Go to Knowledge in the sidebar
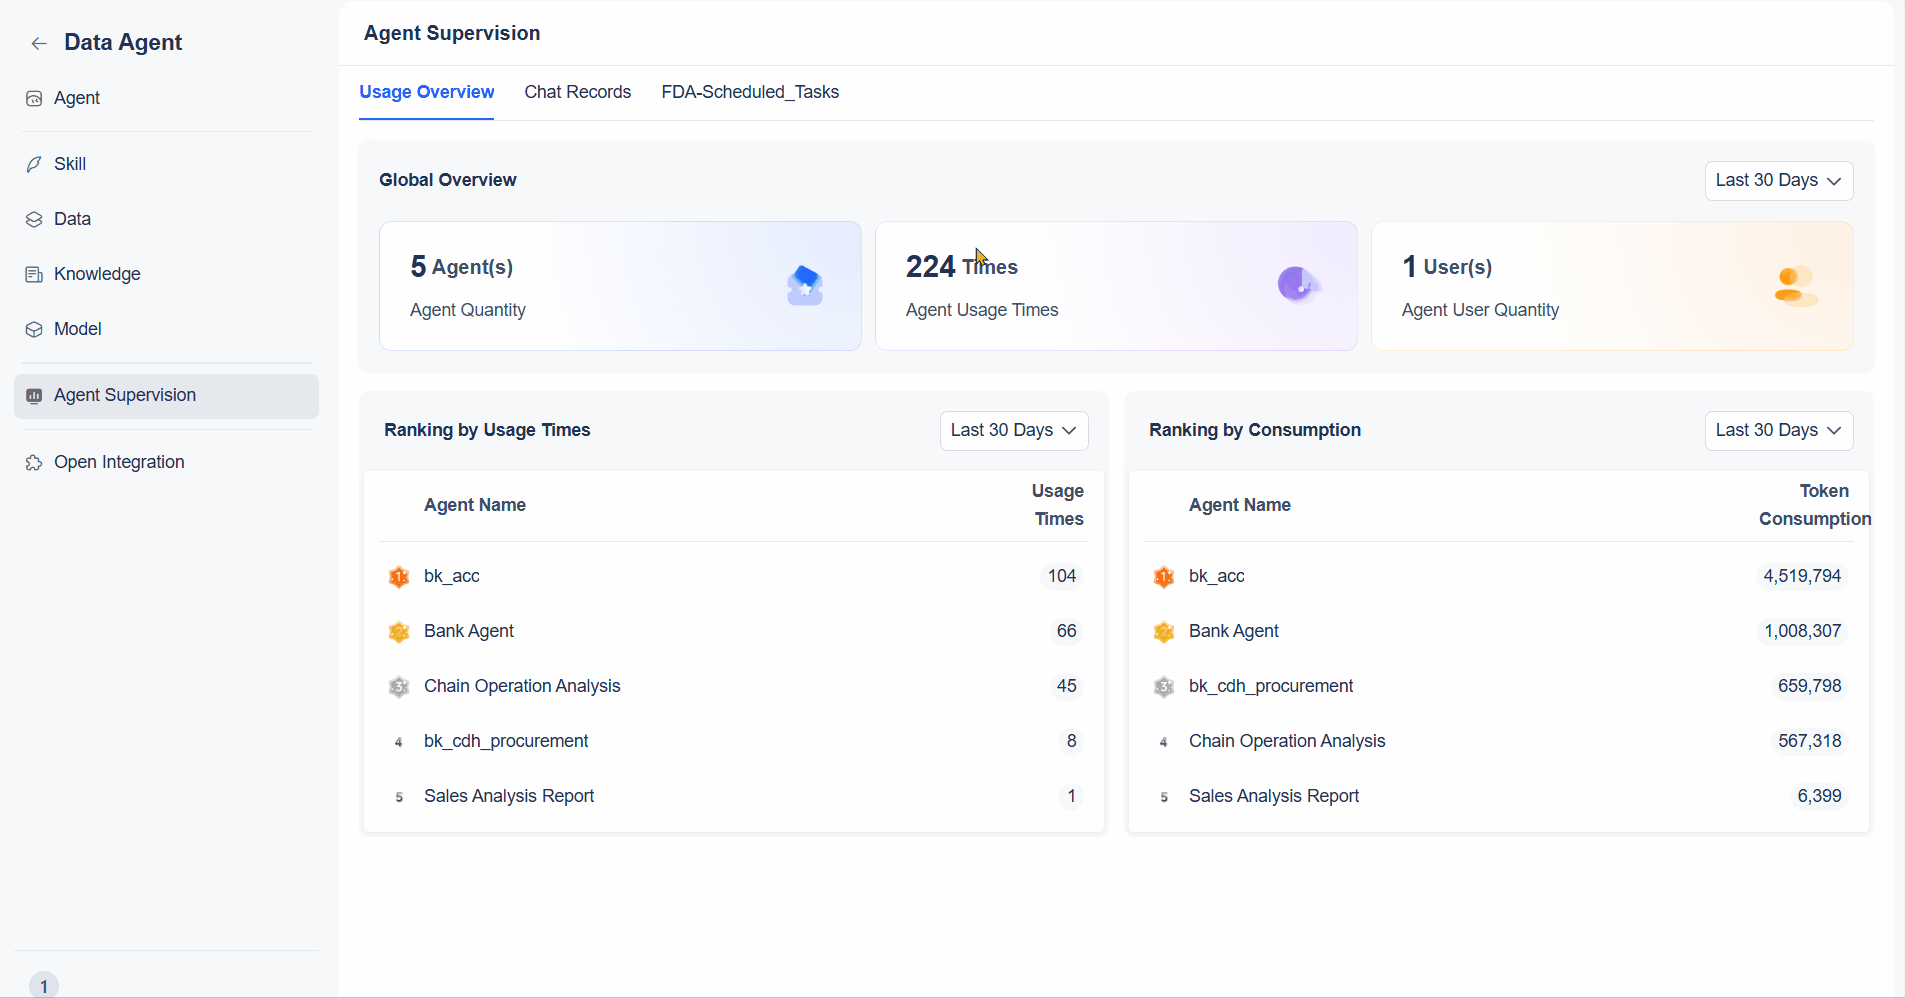1905x998 pixels. click(166, 274)
